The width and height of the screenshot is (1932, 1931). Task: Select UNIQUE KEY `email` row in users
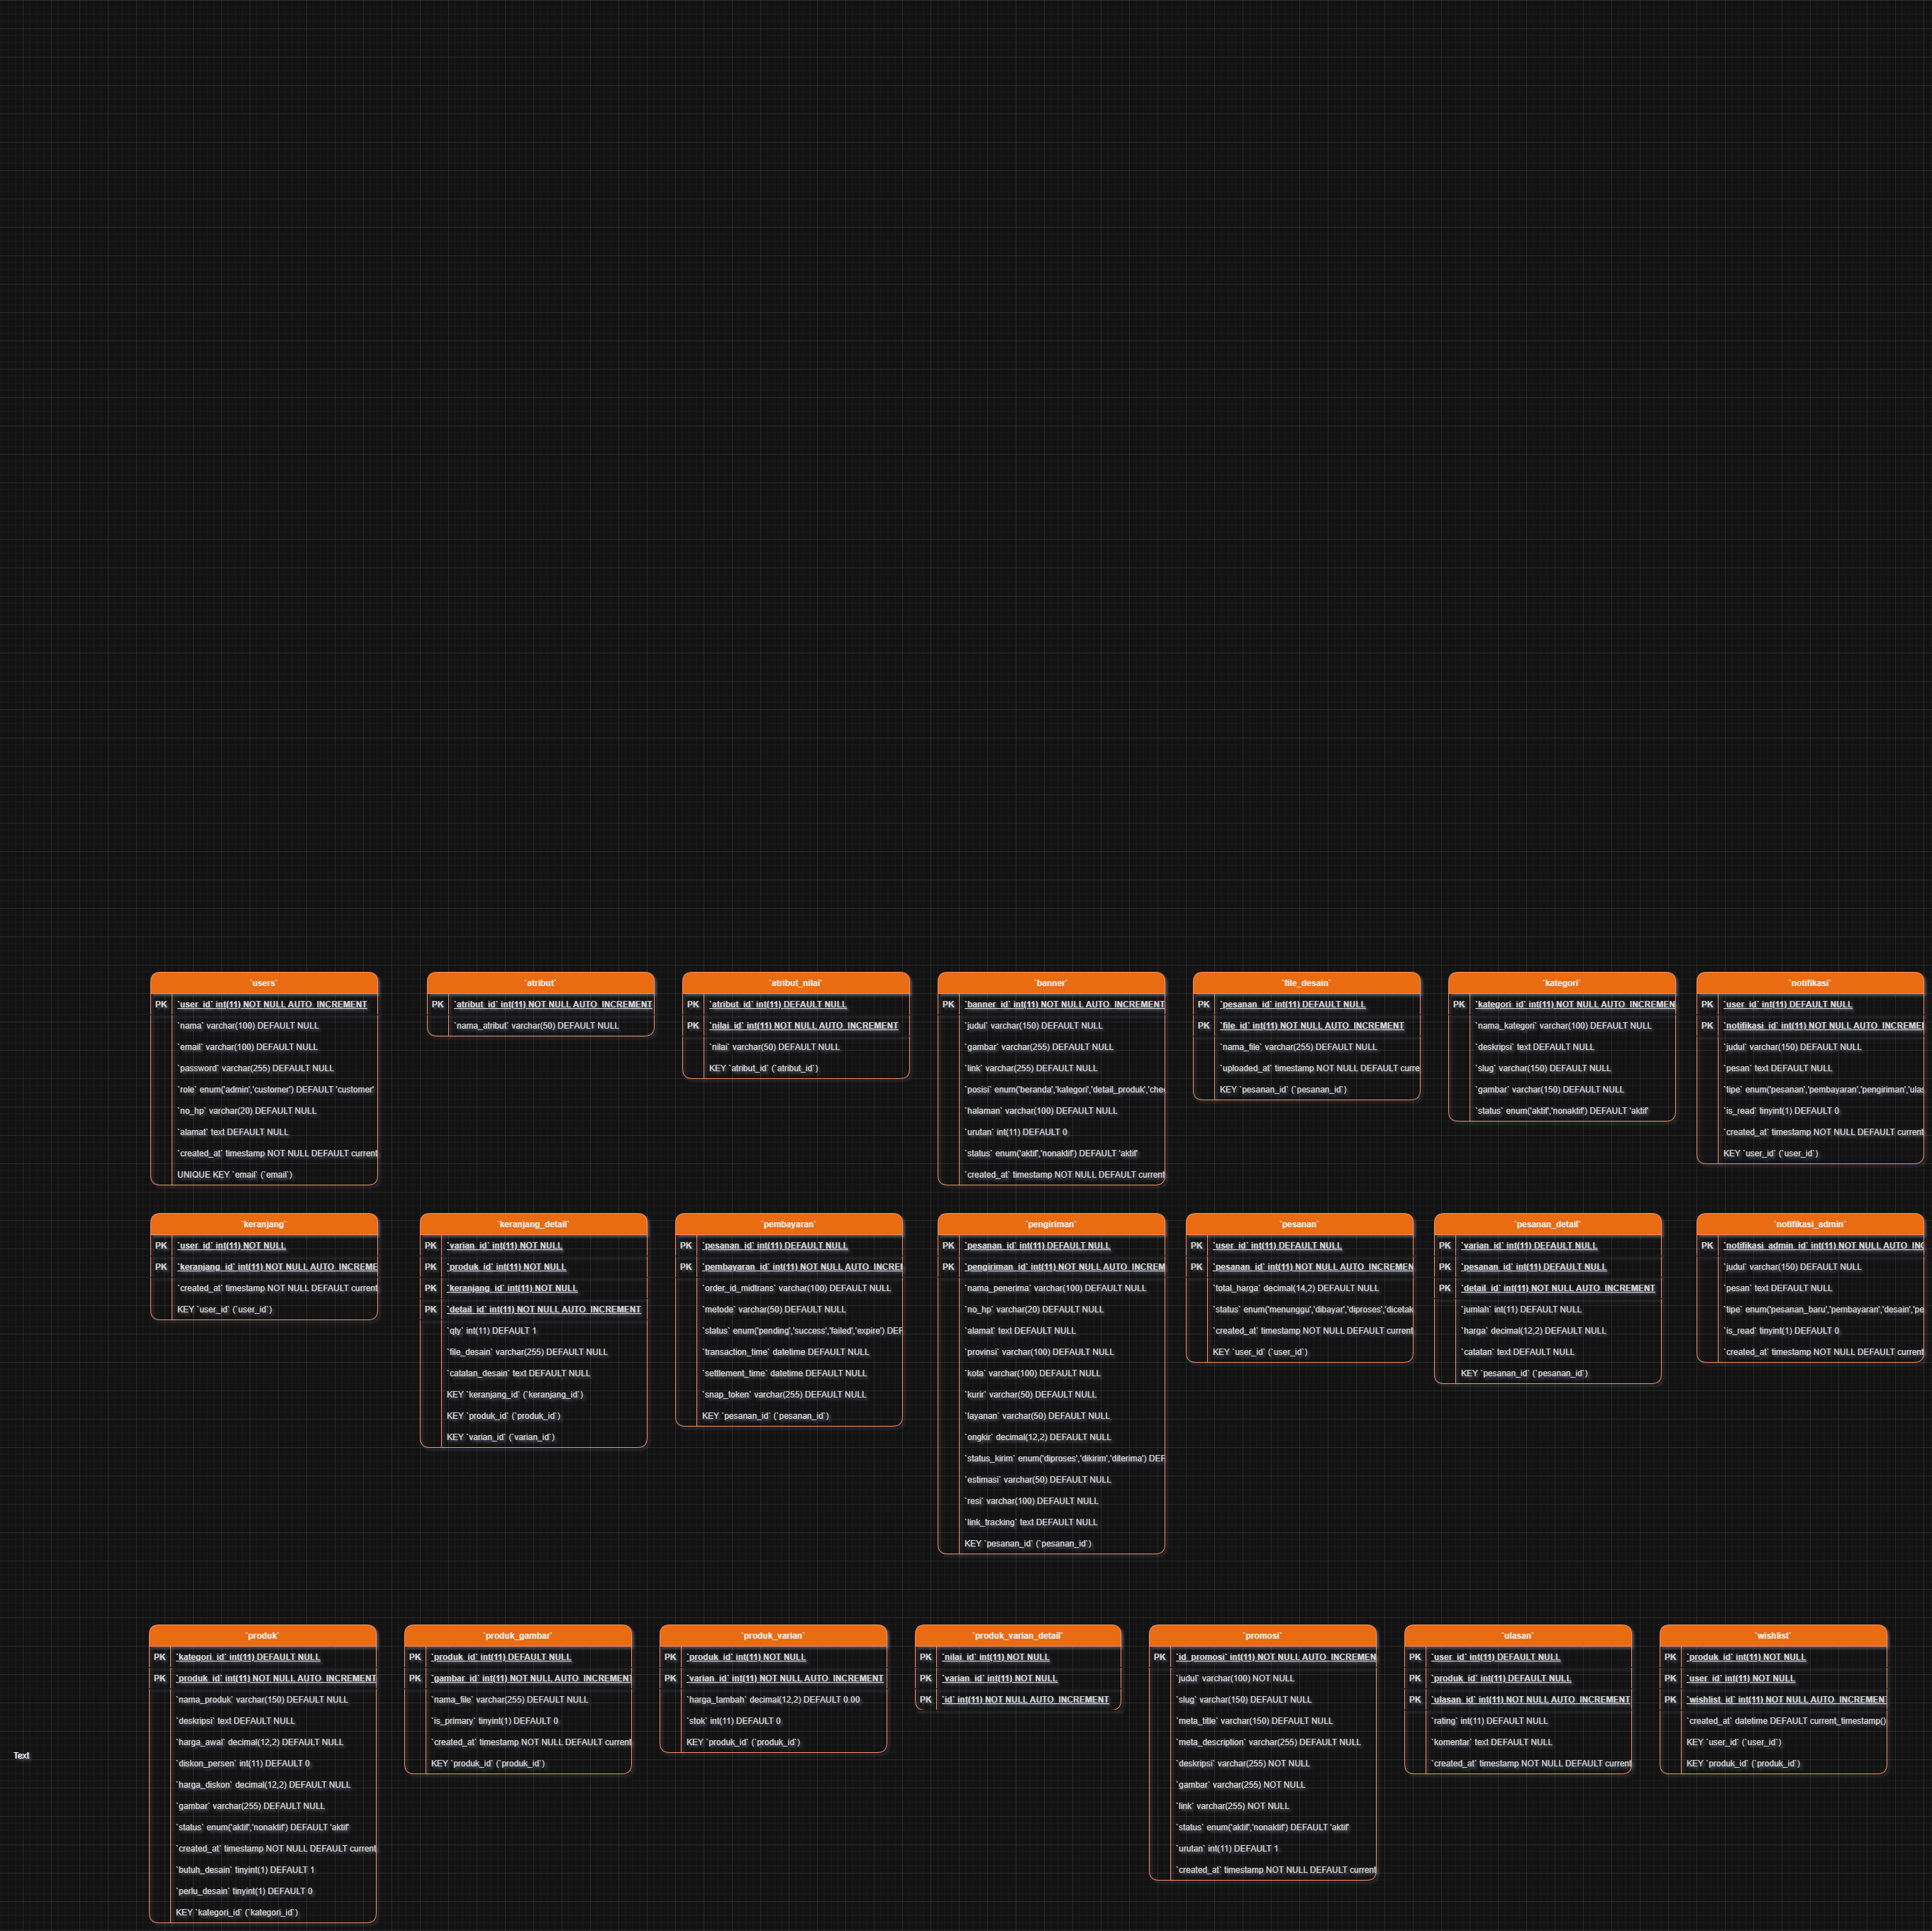tap(235, 1175)
